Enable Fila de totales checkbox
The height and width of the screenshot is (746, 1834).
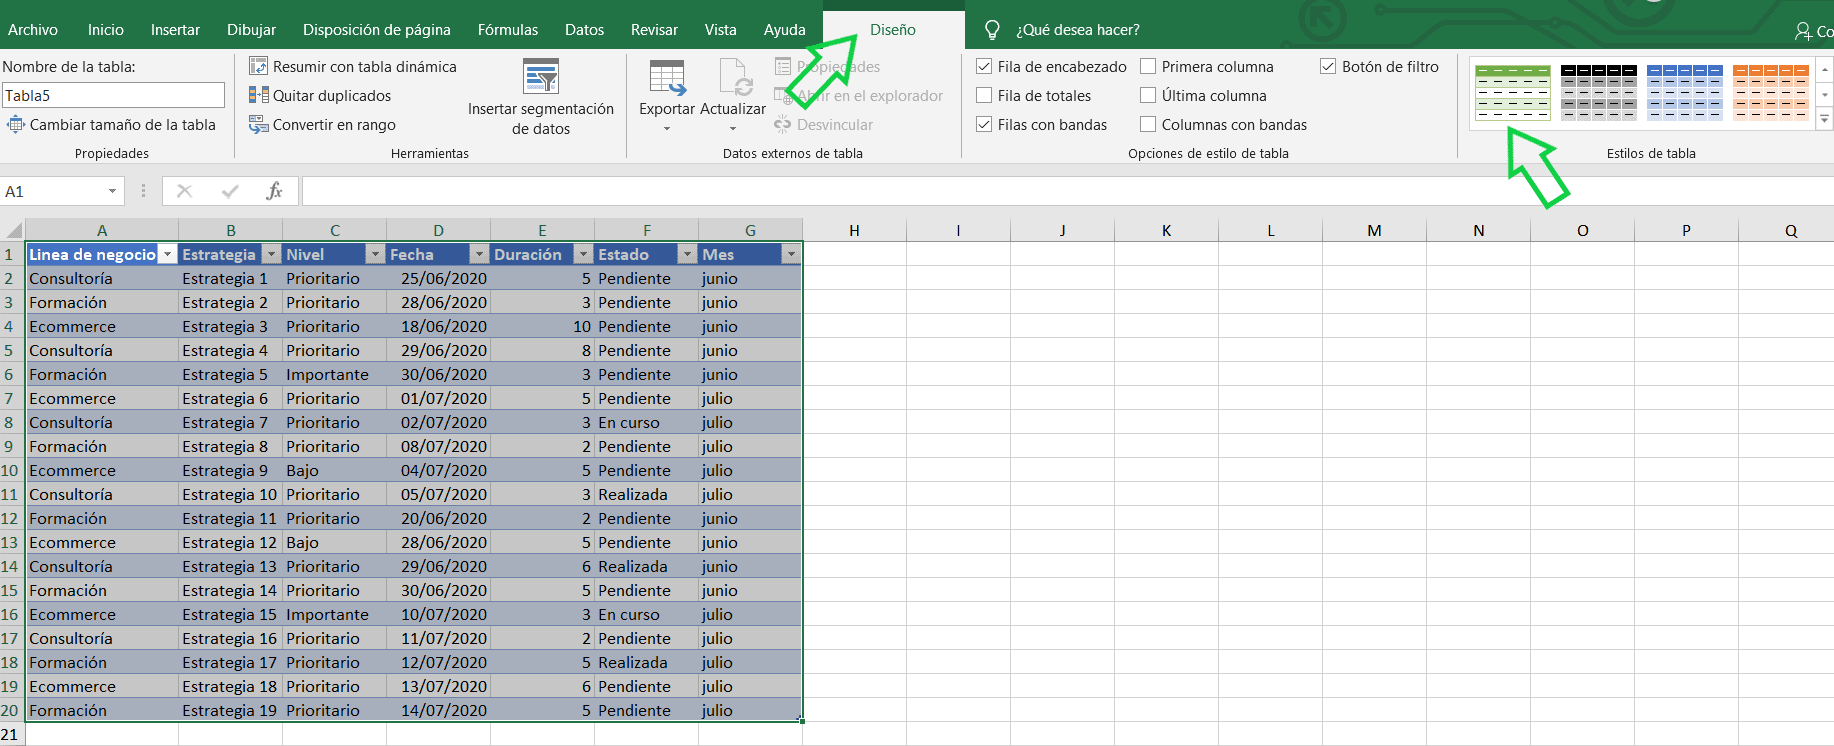coord(984,95)
